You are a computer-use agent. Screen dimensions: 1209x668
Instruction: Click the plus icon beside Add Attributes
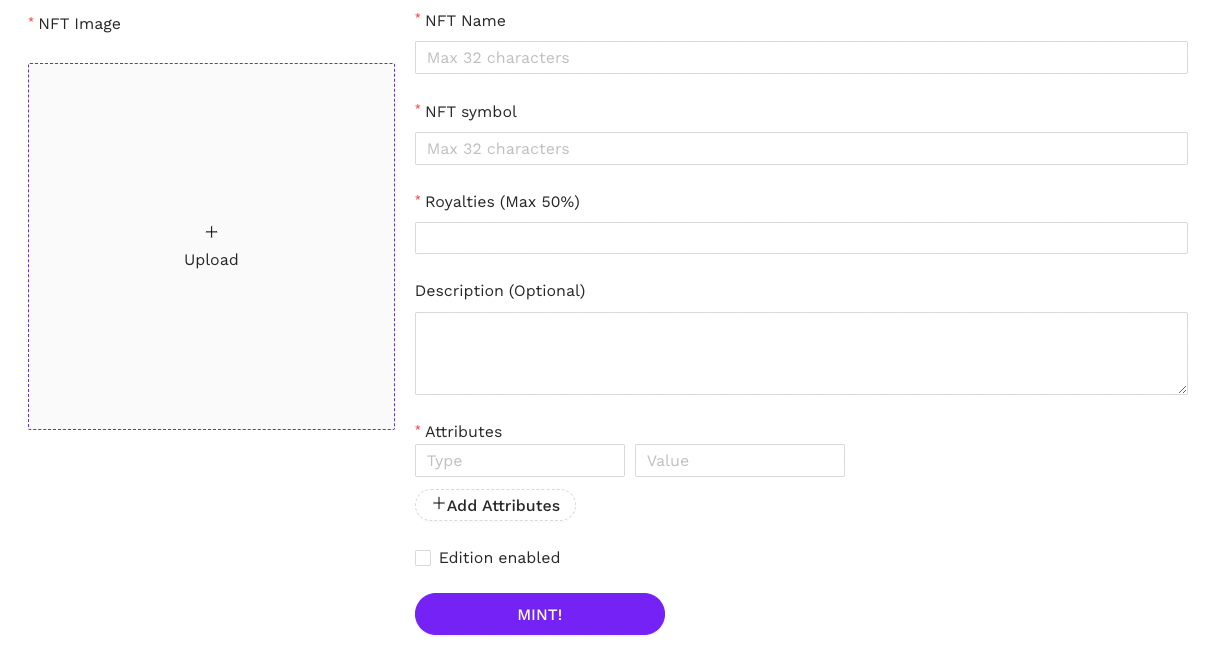pyautogui.click(x=438, y=504)
